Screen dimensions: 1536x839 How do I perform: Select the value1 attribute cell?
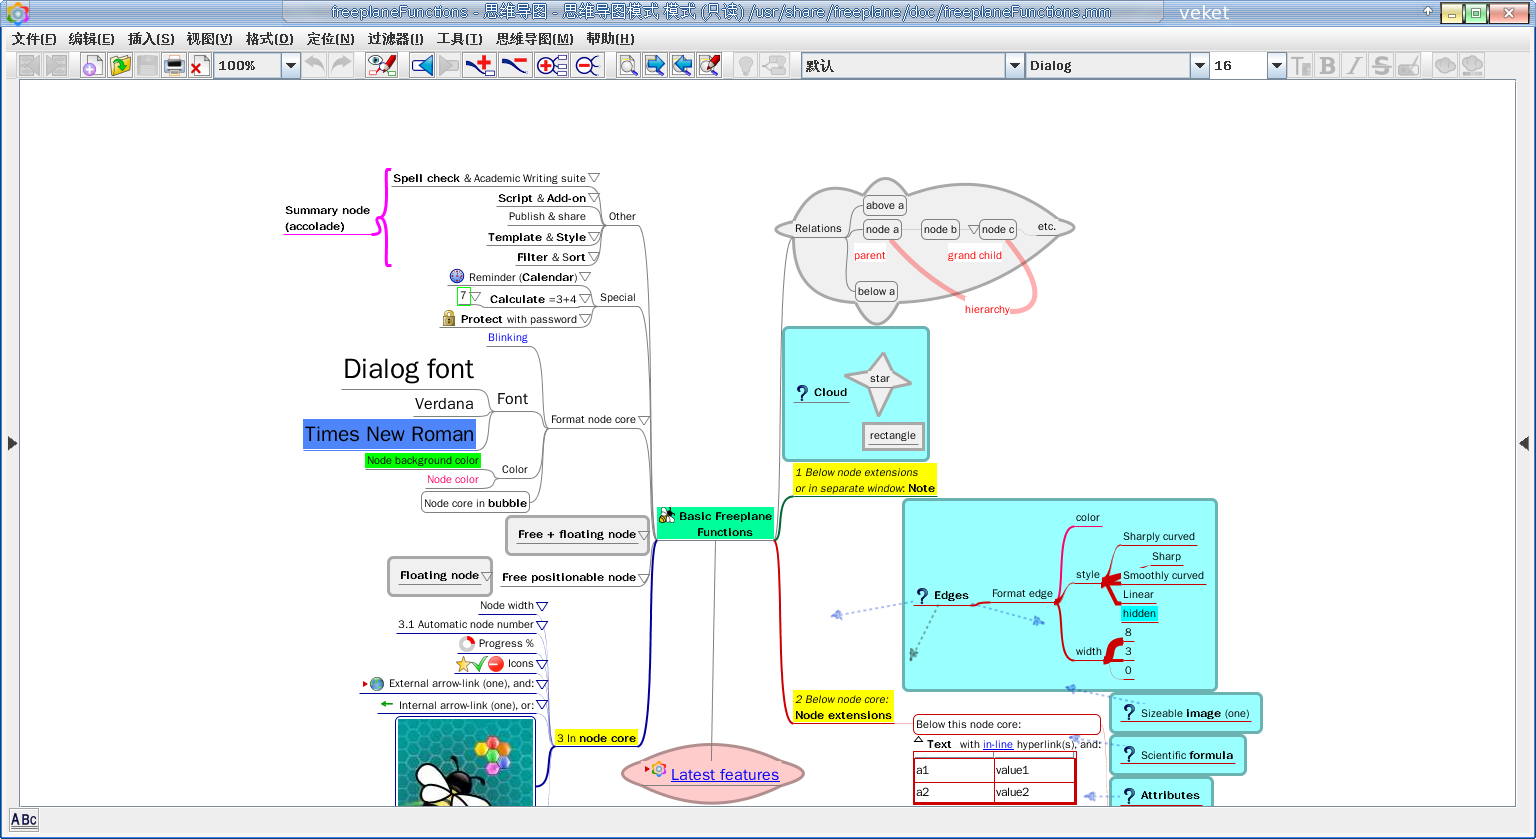(1034, 770)
